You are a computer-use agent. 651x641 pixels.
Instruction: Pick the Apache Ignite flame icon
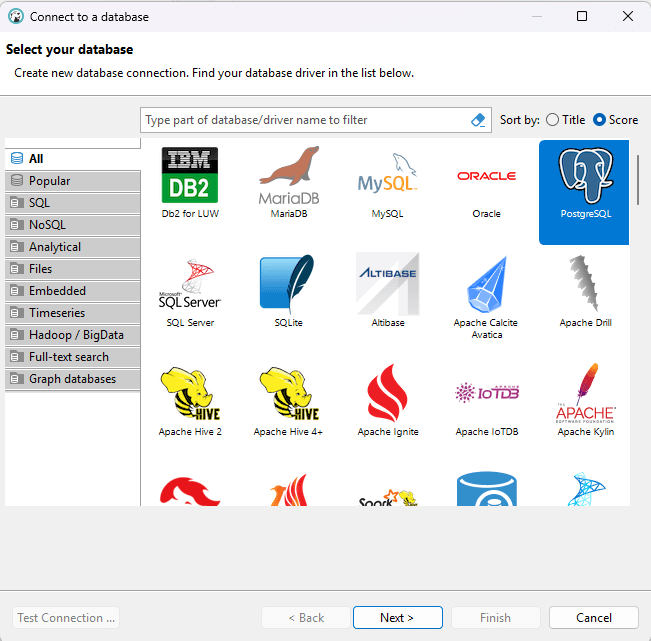coord(387,397)
